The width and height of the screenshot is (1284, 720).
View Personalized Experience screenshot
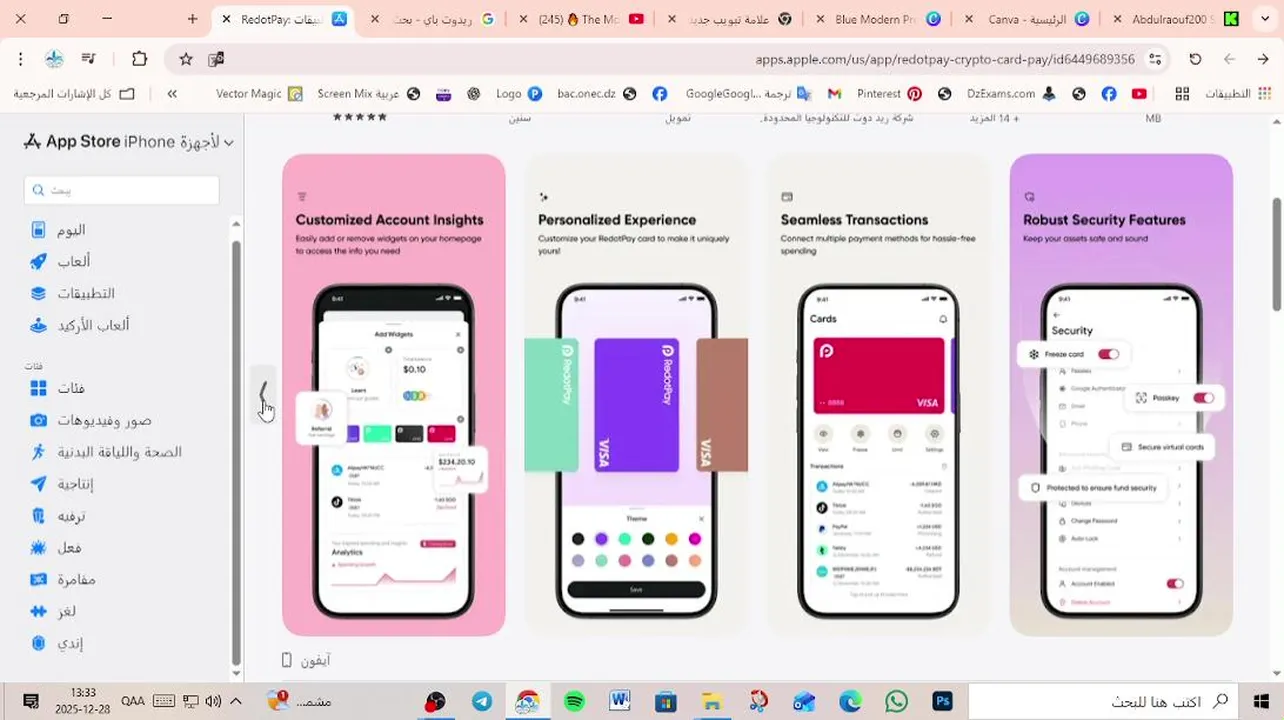pyautogui.click(x=637, y=395)
